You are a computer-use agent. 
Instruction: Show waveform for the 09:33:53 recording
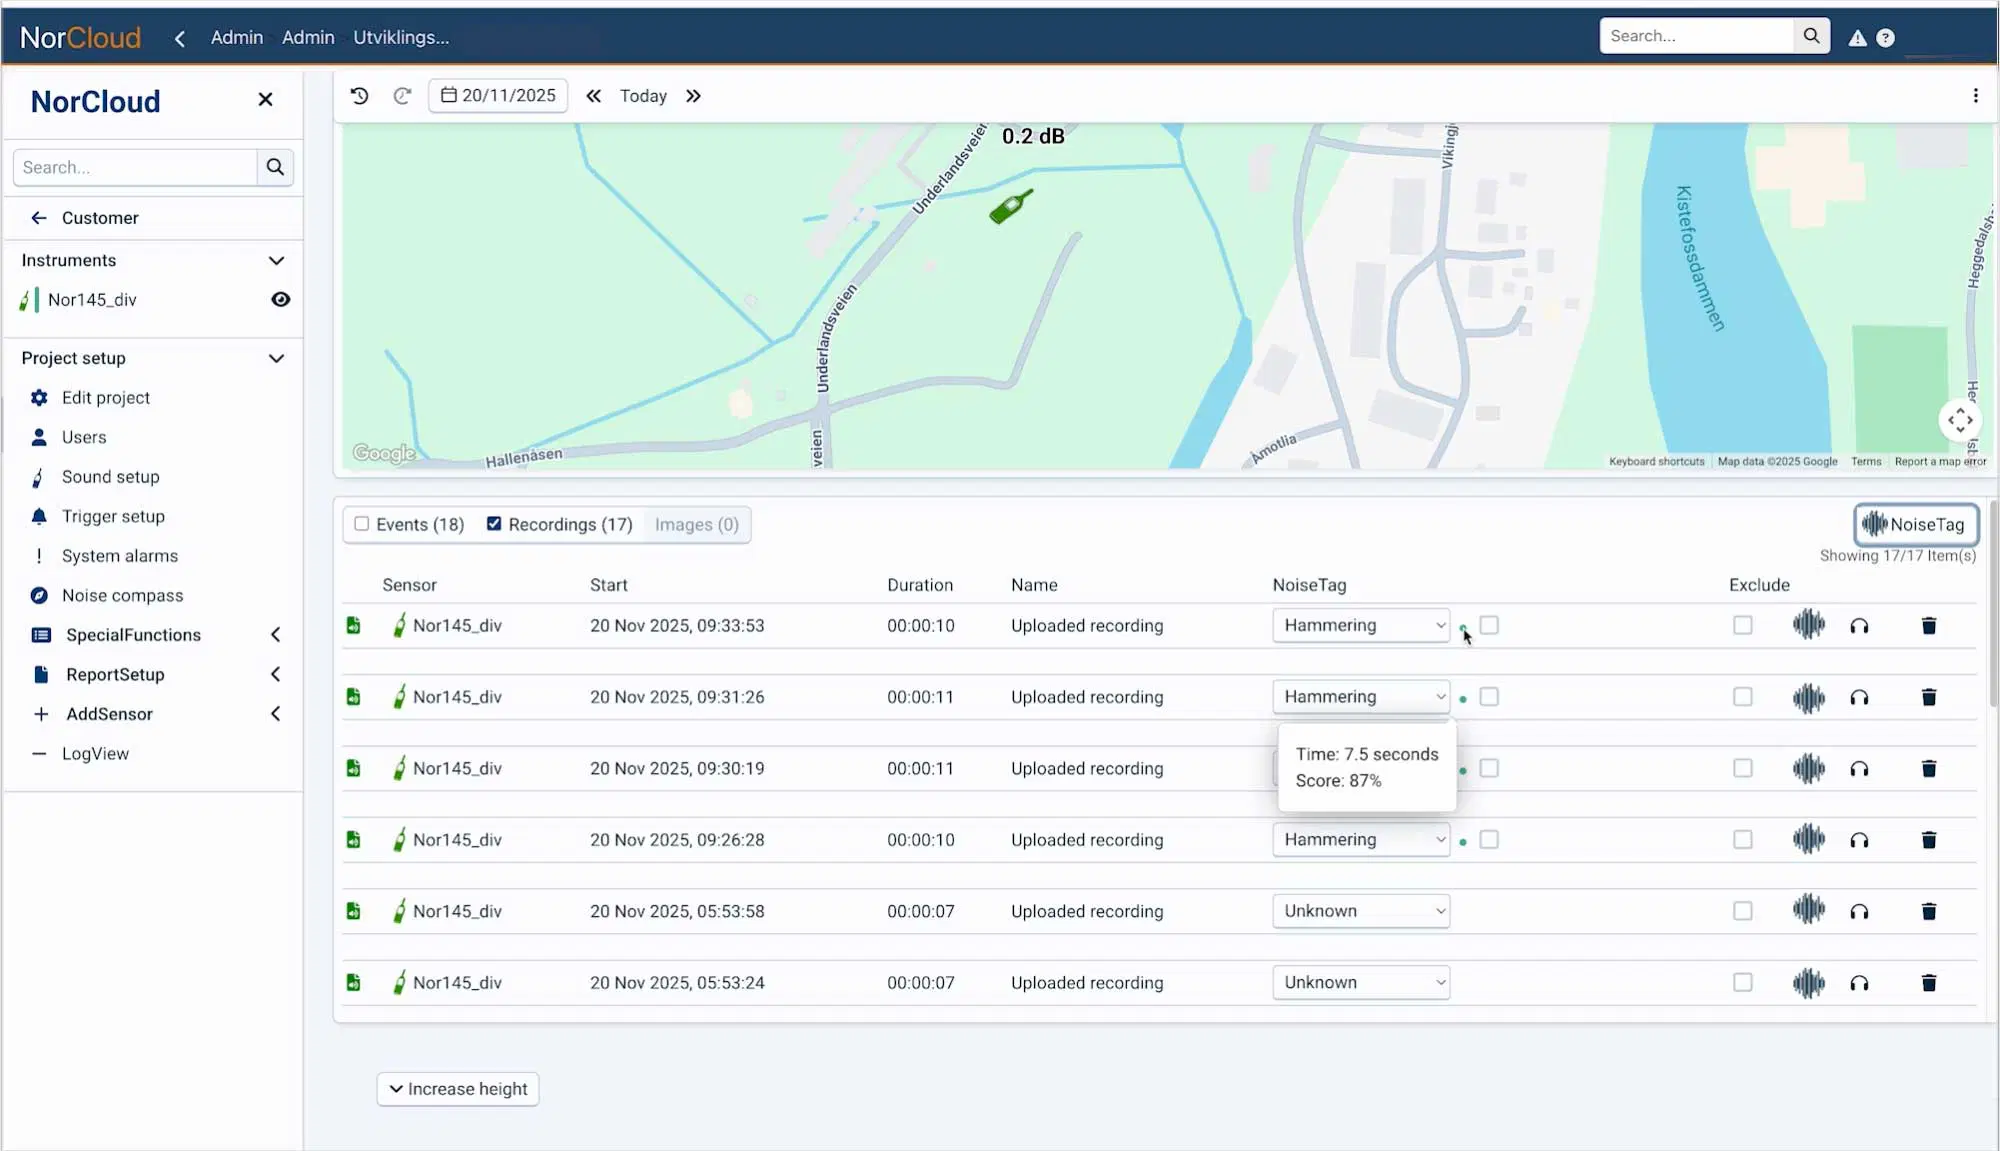pos(1808,625)
